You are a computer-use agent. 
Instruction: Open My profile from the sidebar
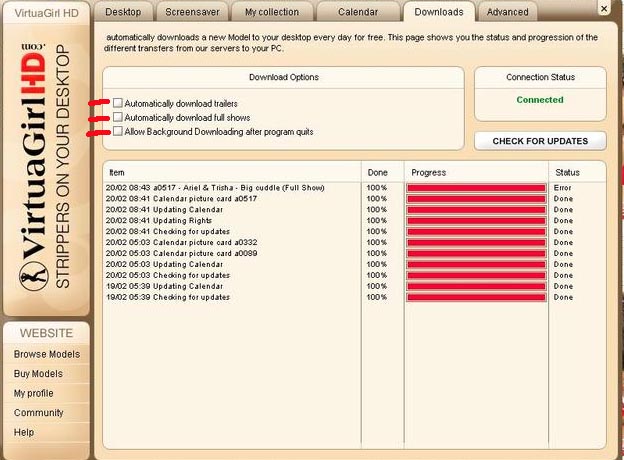tap(34, 393)
